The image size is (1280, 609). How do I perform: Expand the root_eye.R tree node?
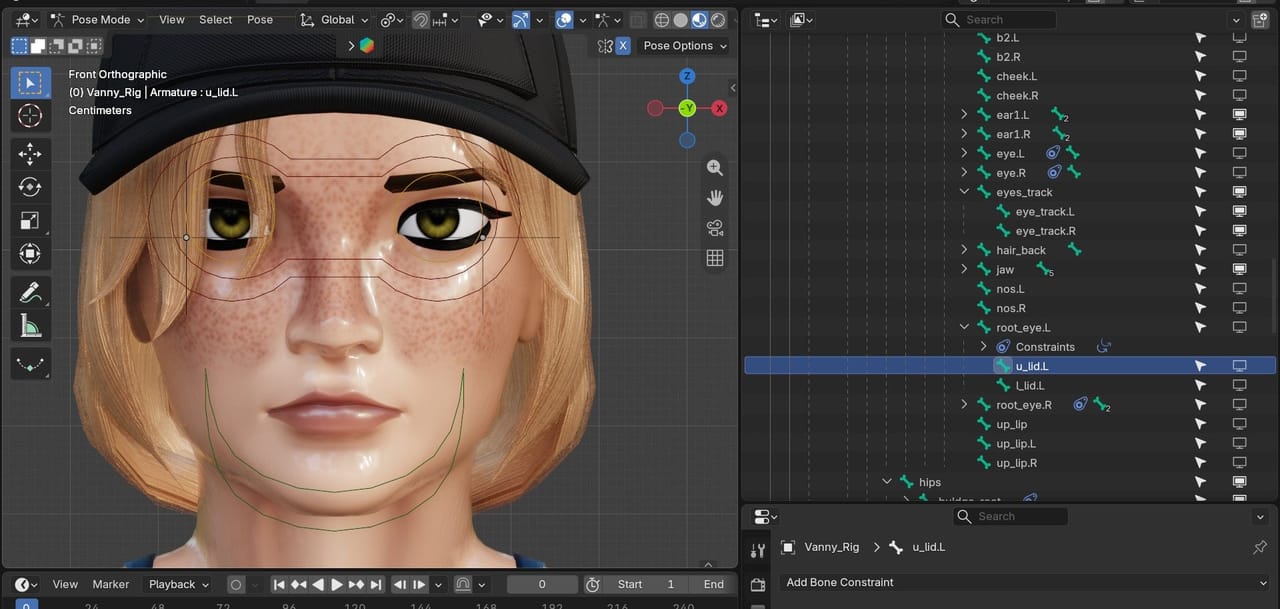pos(964,404)
